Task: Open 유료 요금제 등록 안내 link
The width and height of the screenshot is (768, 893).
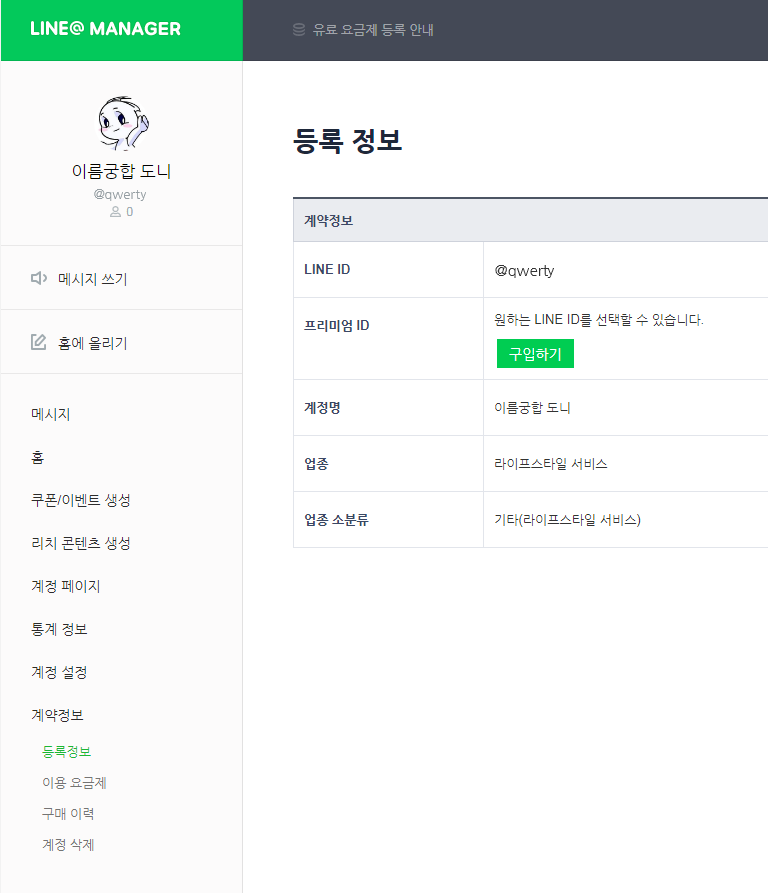Action: (373, 30)
